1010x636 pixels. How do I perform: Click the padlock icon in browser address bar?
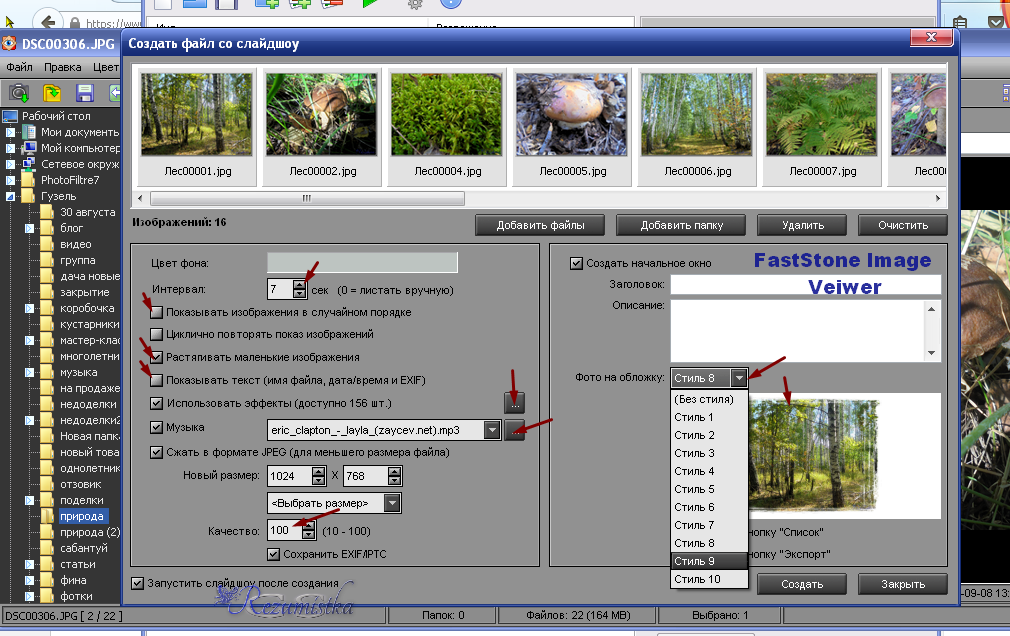coord(75,24)
